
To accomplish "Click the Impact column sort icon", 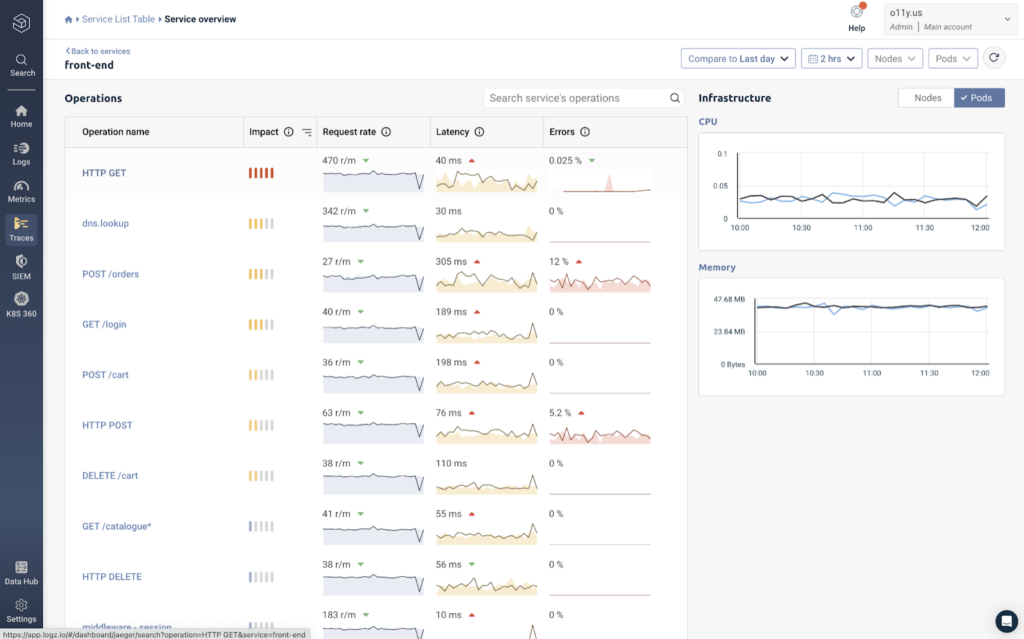I will (x=307, y=132).
